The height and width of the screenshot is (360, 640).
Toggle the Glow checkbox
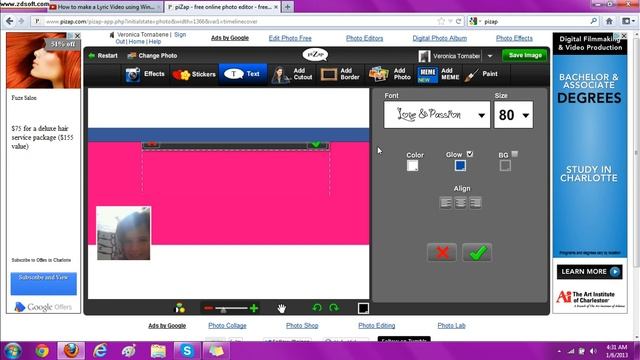tap(470, 154)
